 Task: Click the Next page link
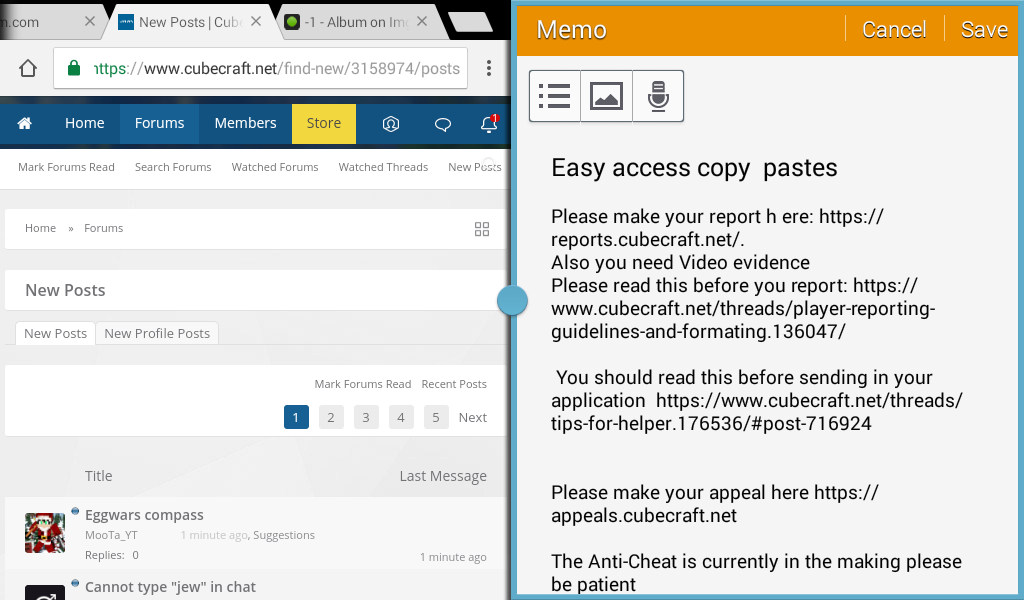pos(473,417)
